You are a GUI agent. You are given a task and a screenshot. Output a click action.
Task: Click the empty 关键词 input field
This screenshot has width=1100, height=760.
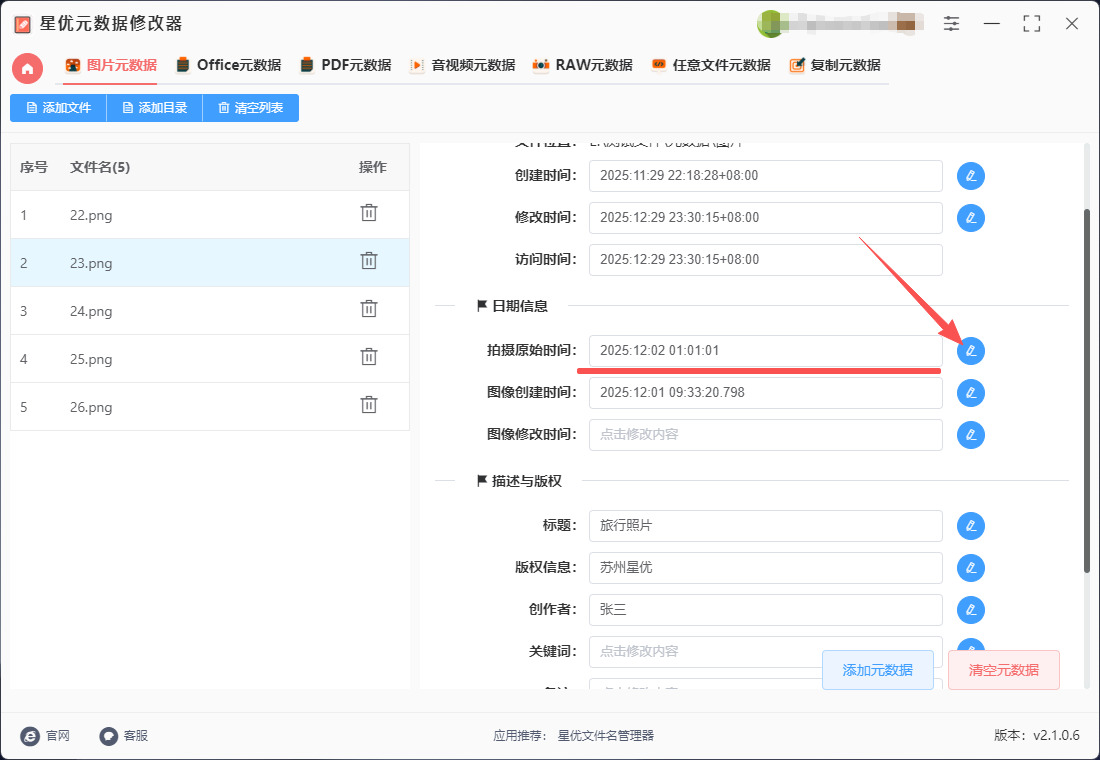coord(765,652)
